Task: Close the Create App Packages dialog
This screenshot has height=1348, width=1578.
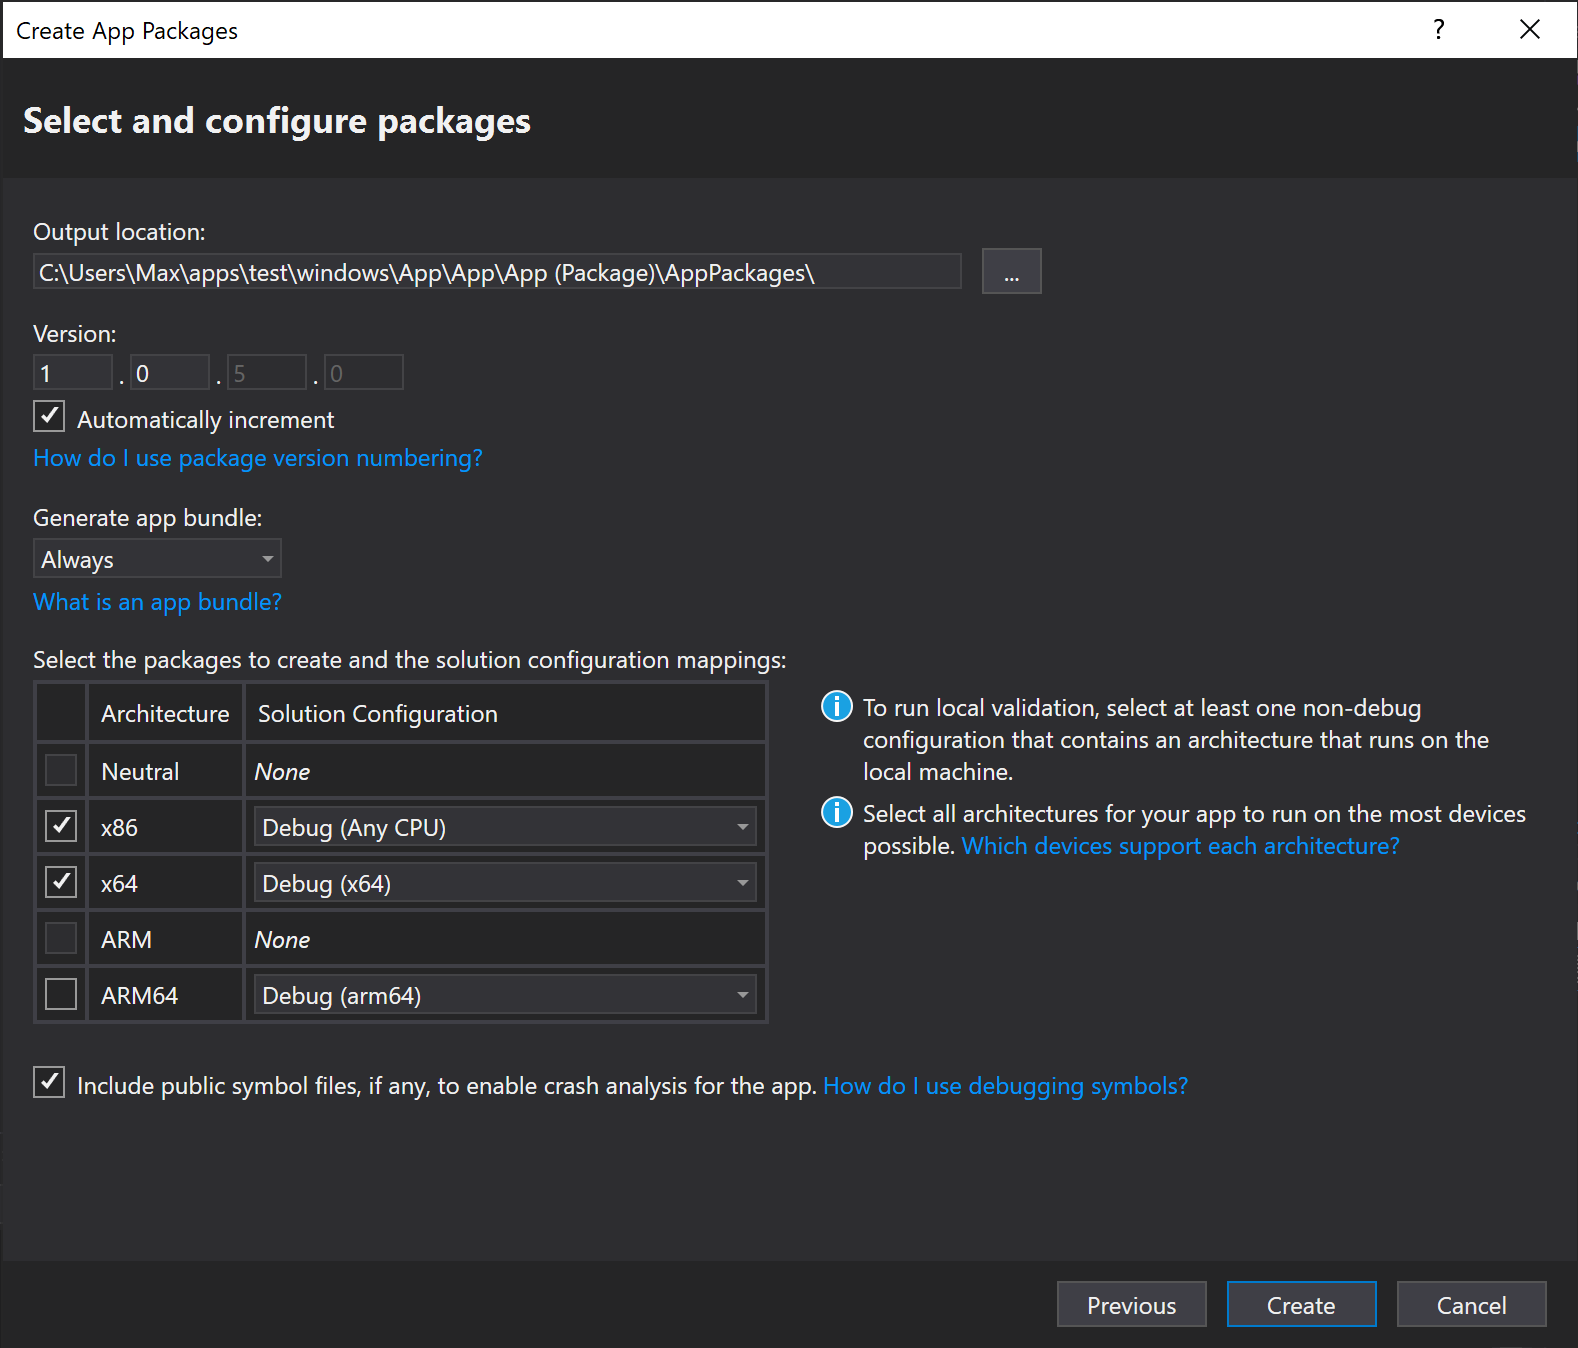Action: (x=1529, y=30)
